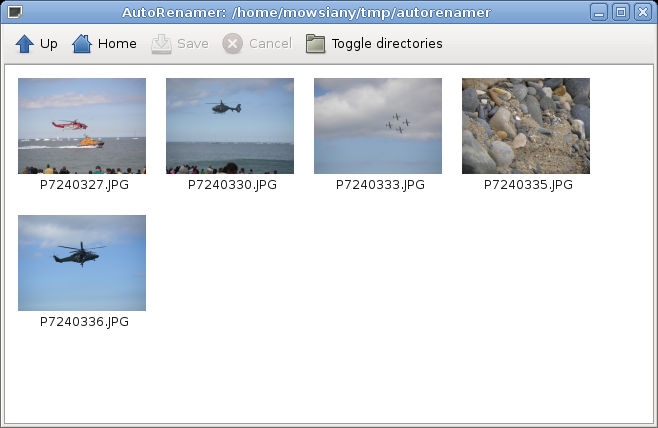Image resolution: width=658 pixels, height=428 pixels.
Task: Click filename P7240336.JPG
Action: (x=84, y=322)
